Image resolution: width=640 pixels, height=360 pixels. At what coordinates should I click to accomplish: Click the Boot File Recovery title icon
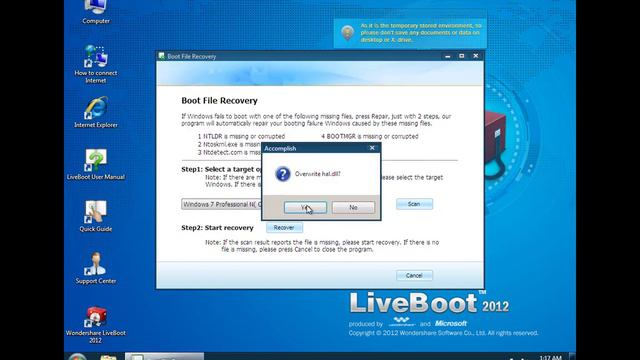pyautogui.click(x=162, y=56)
